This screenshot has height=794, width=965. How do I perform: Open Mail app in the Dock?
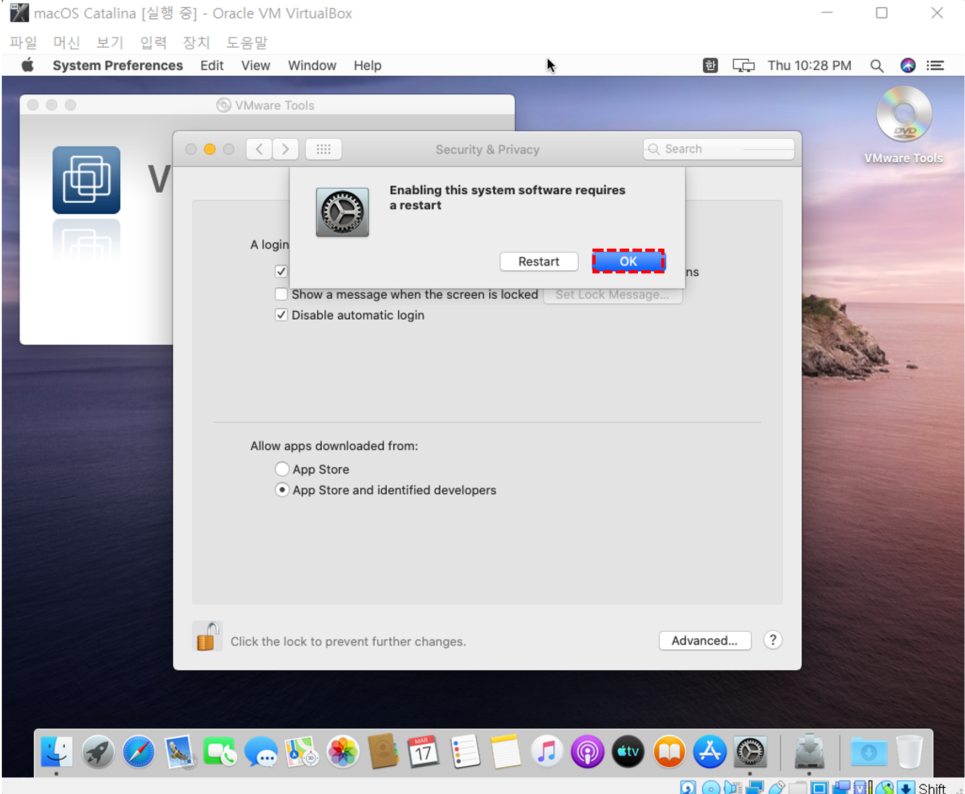[x=180, y=752]
